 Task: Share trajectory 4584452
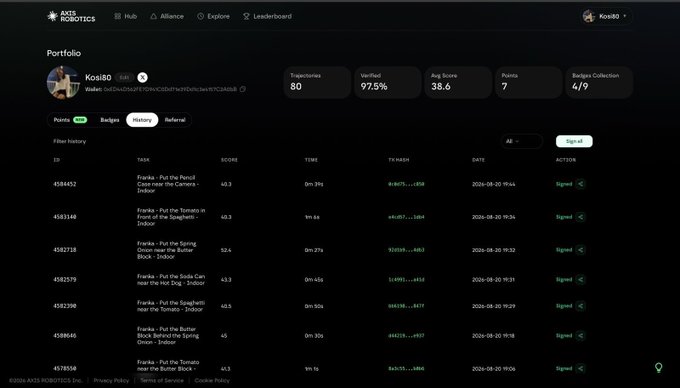581,184
